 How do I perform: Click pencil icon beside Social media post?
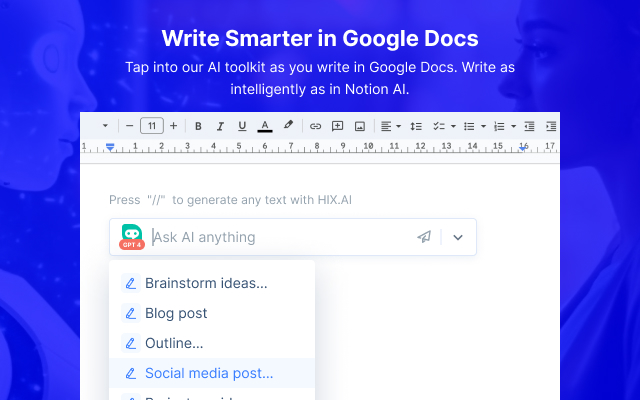[131, 373]
